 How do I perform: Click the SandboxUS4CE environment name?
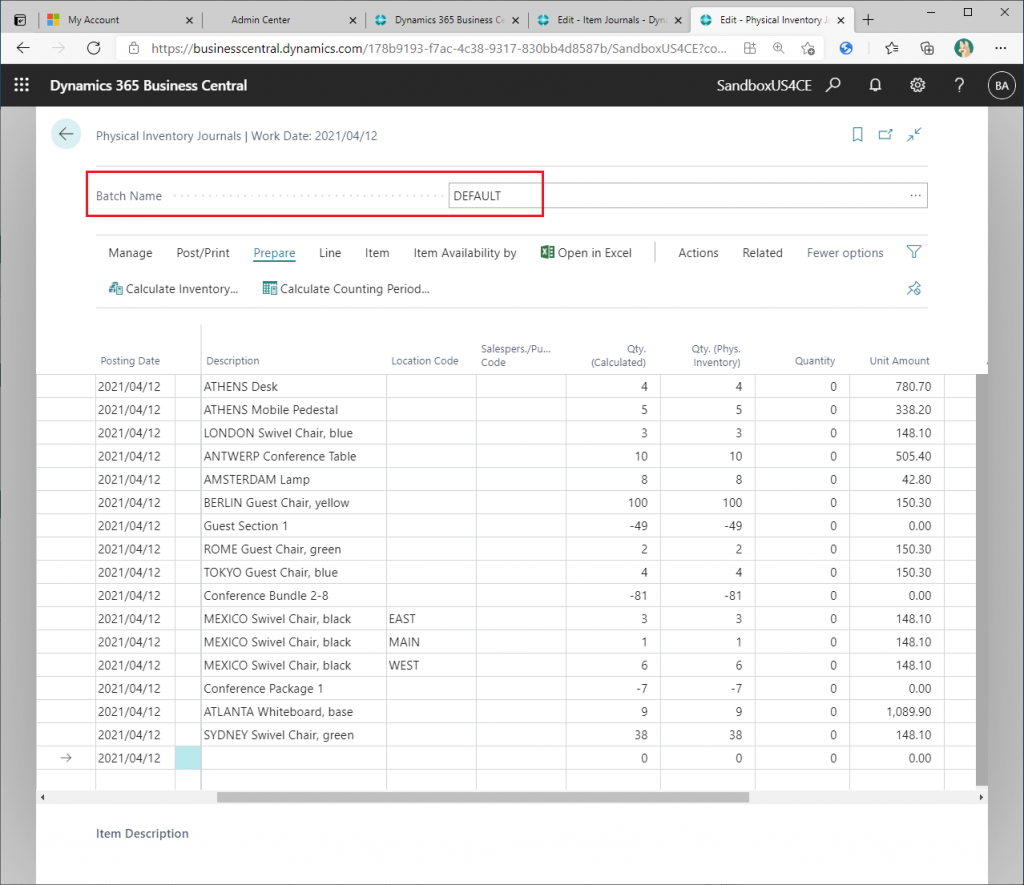(764, 86)
